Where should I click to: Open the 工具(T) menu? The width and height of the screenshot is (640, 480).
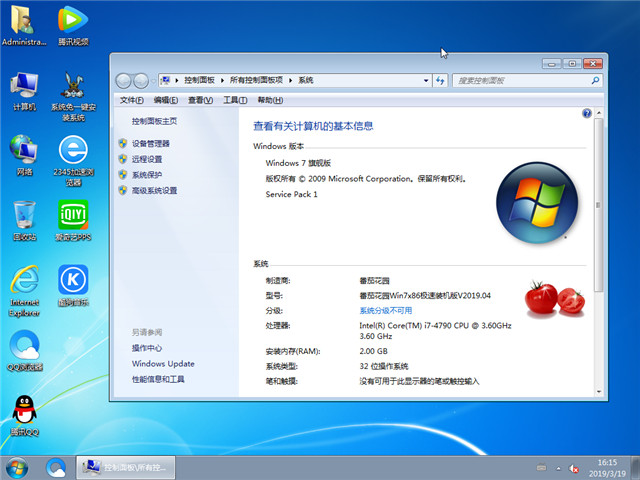(x=235, y=100)
